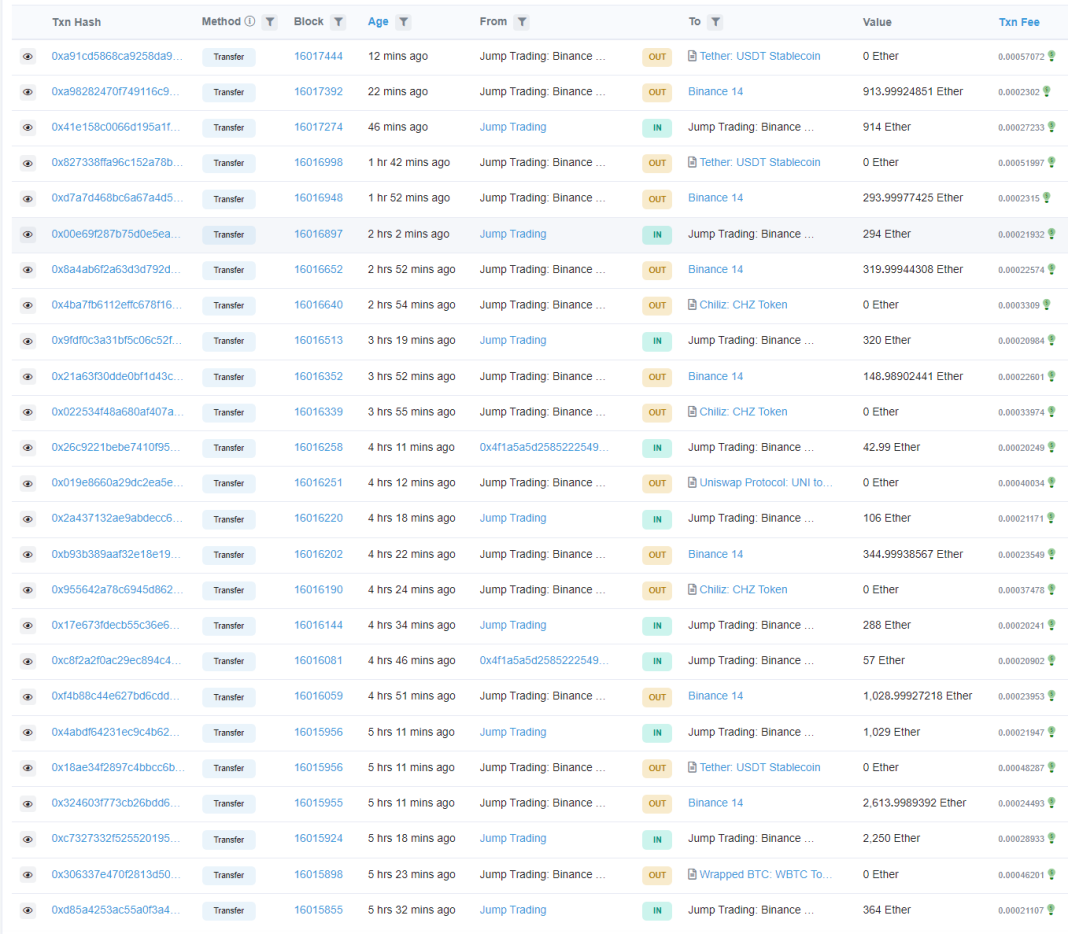Open the Age column filter dropdown

pos(403,22)
